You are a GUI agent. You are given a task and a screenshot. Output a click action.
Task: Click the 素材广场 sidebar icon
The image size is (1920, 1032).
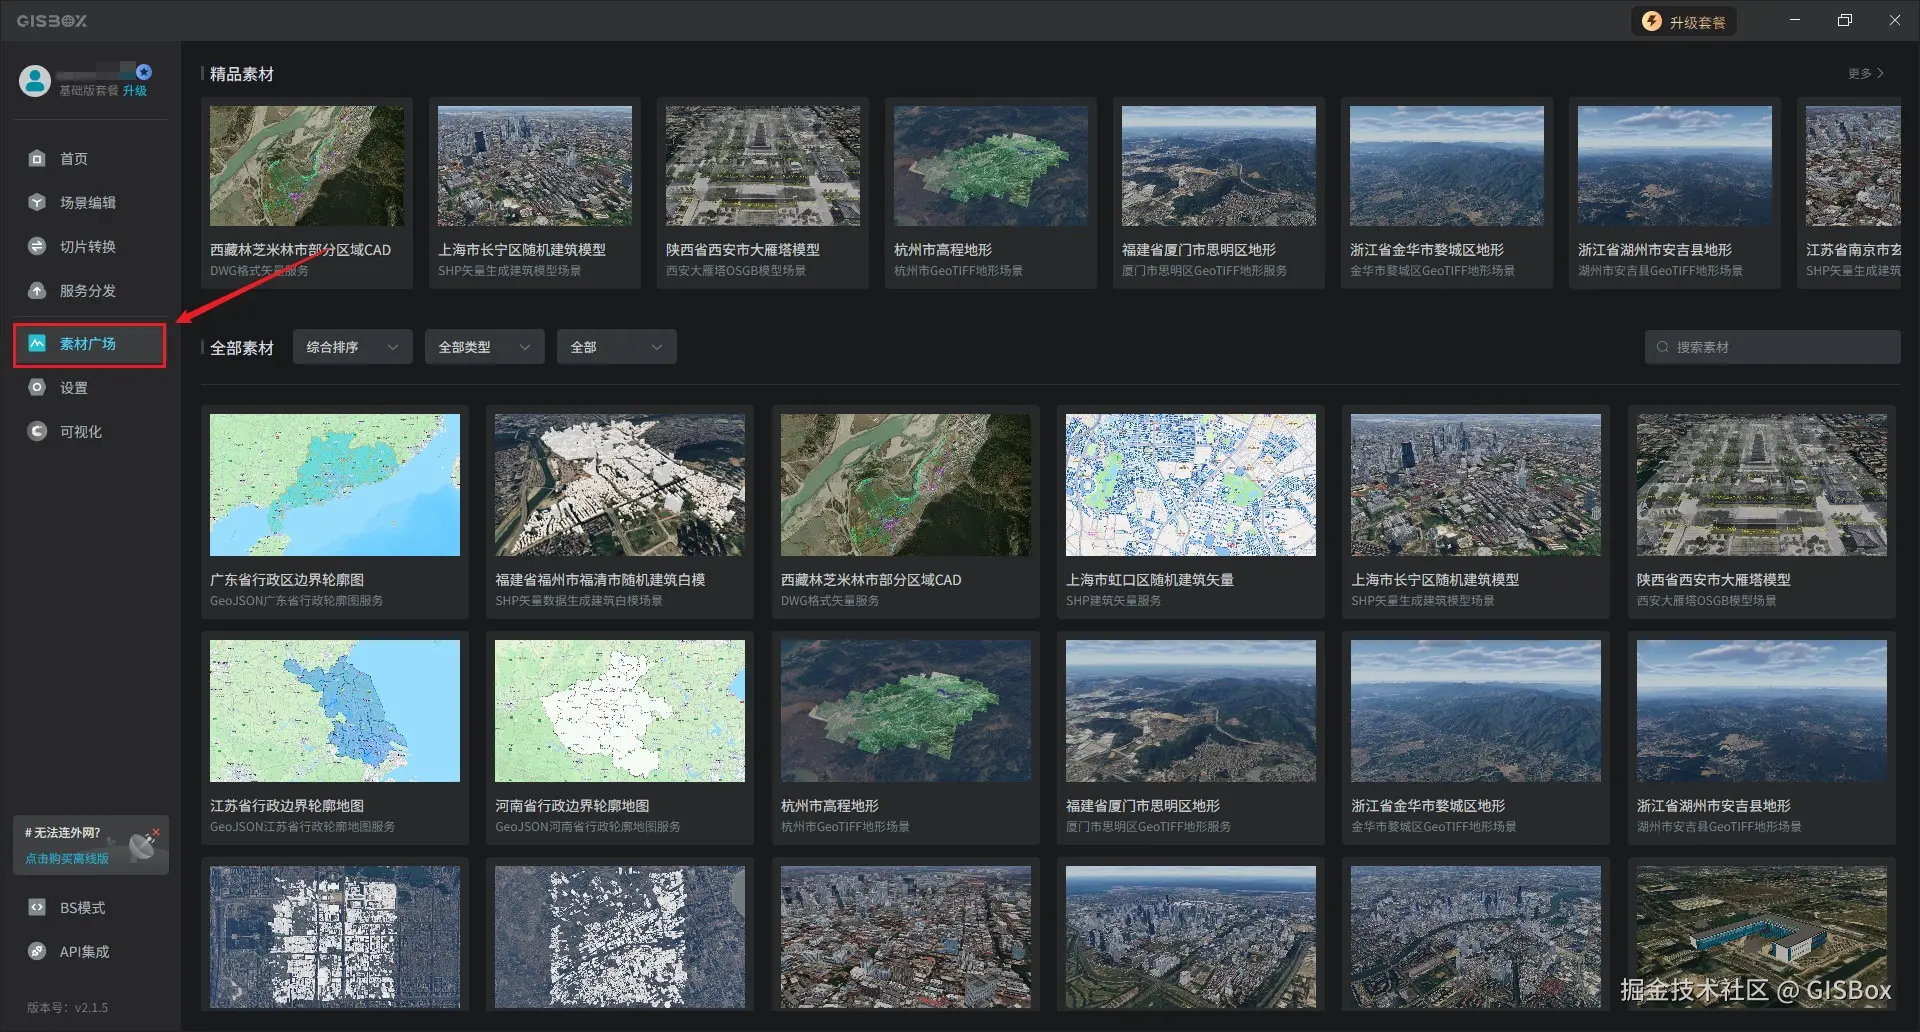[x=37, y=343]
